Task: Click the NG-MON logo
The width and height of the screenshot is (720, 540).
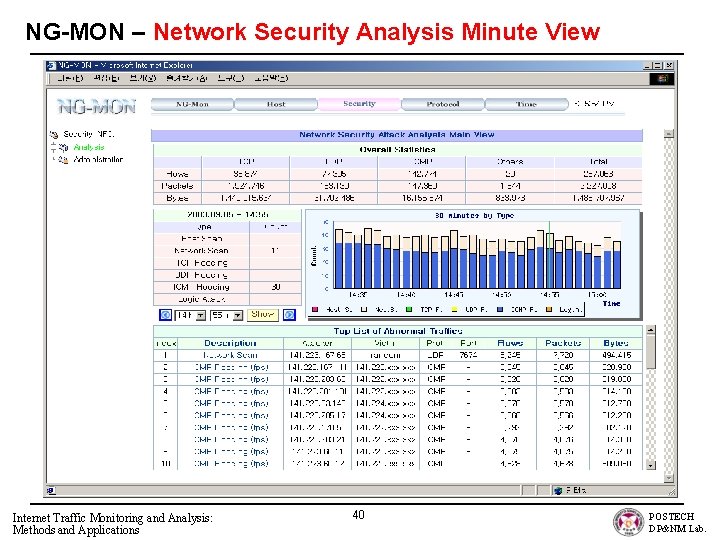Action: (97, 107)
